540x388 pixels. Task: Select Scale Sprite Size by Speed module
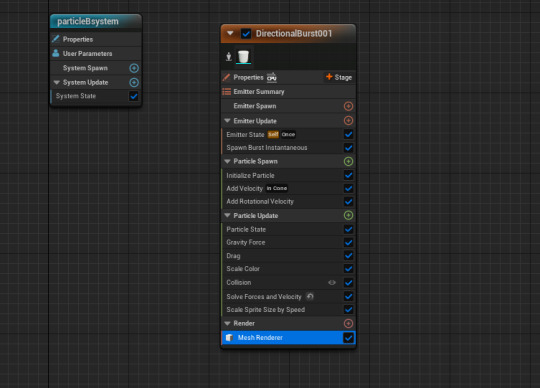288,310
